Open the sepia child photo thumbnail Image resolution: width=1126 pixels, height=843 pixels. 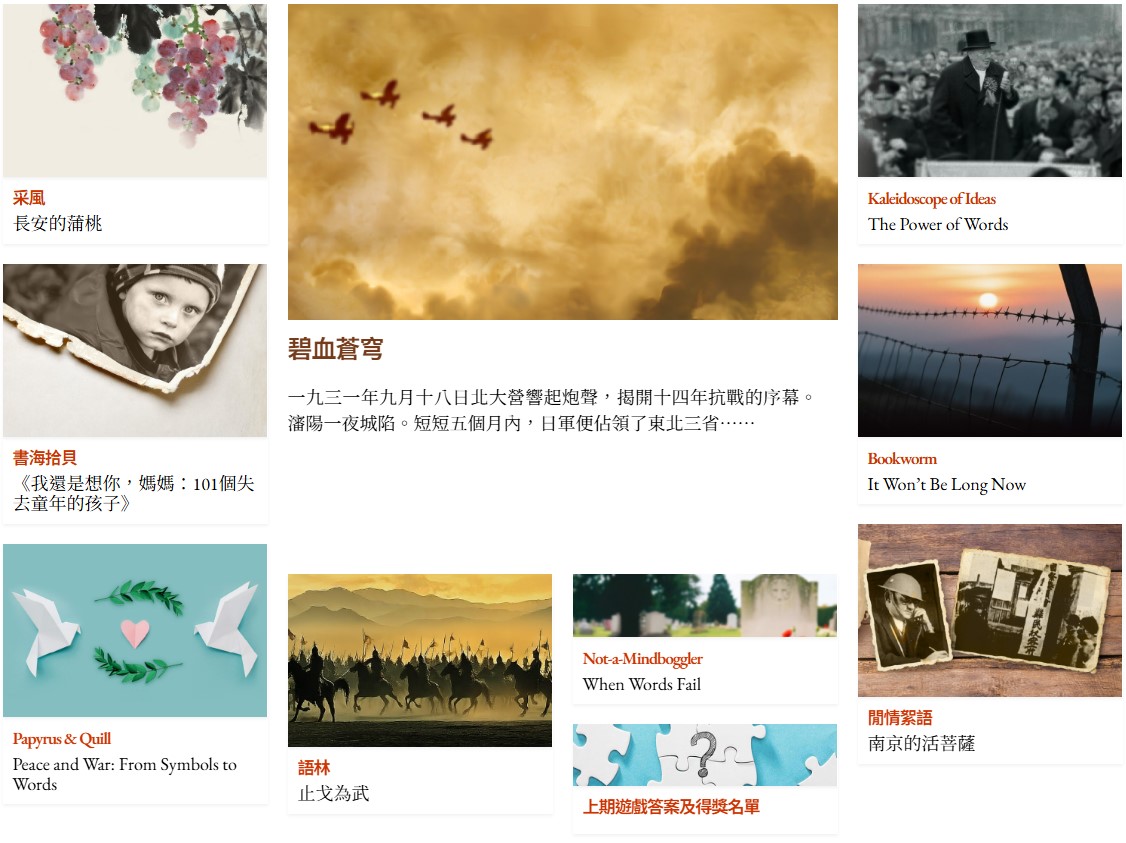point(135,350)
